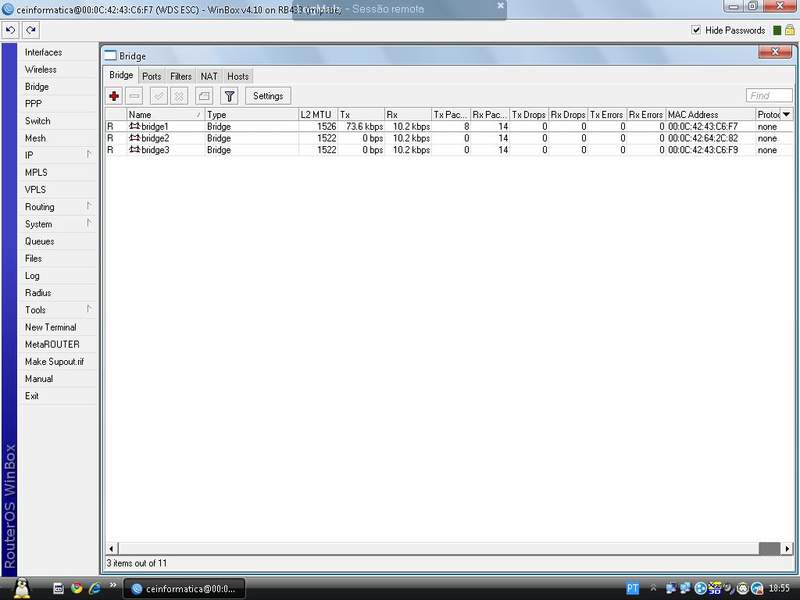This screenshot has width=800, height=600.
Task: Click the taskbar clock 18:55
Action: tap(779, 588)
